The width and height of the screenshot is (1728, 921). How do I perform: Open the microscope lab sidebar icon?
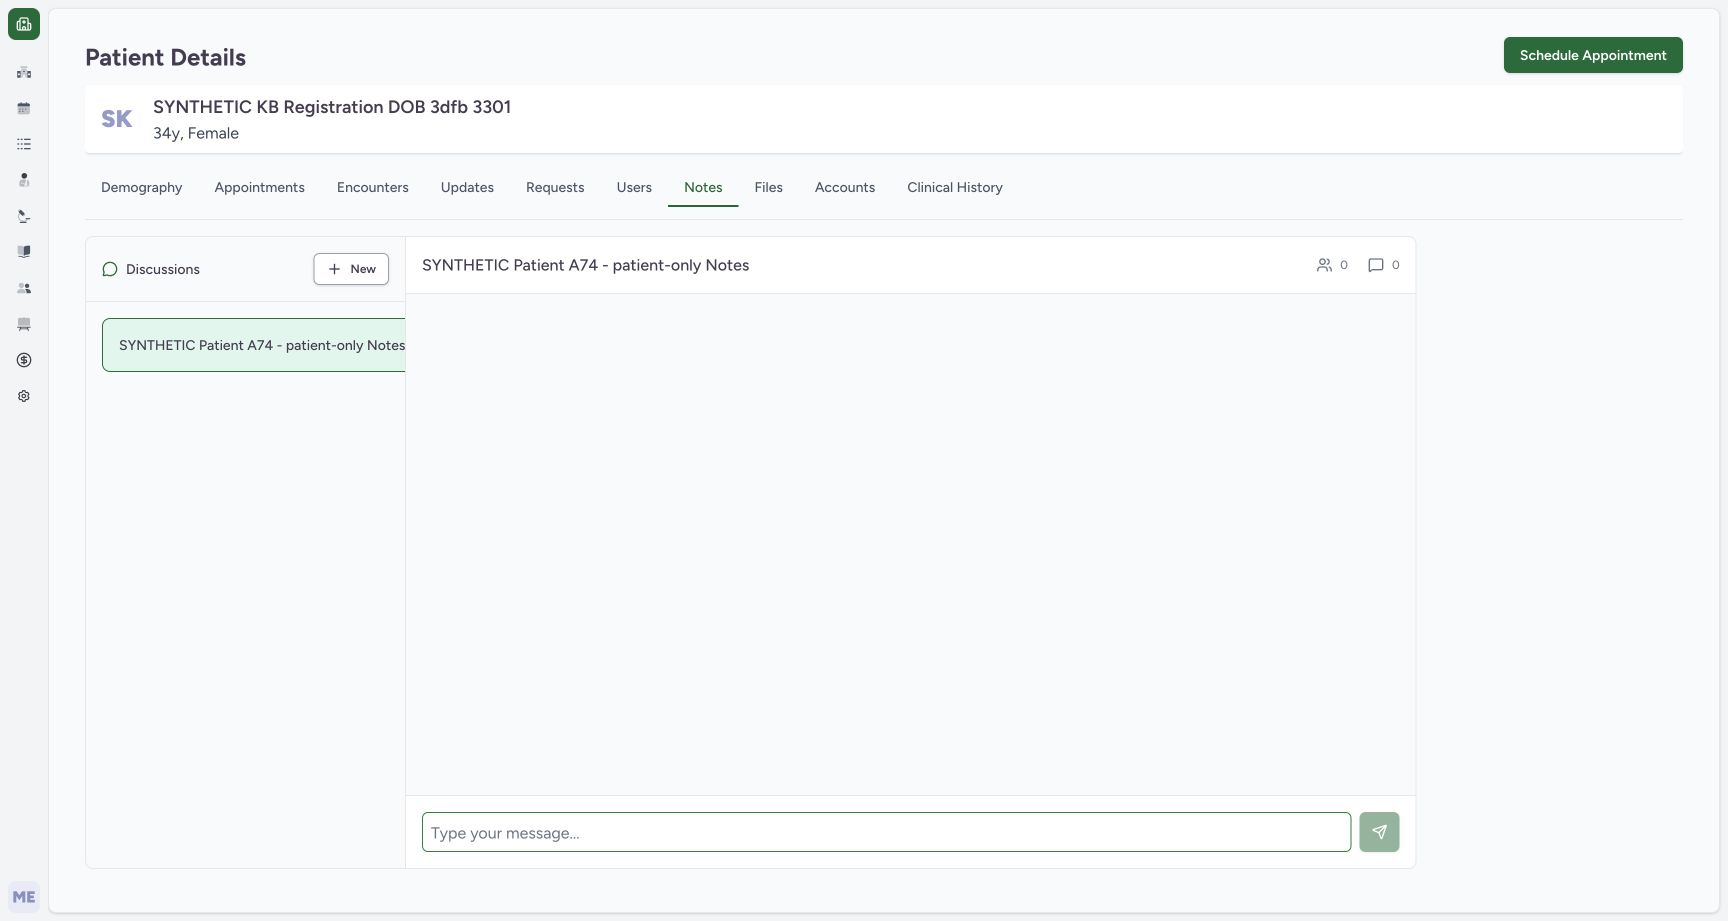tap(24, 216)
